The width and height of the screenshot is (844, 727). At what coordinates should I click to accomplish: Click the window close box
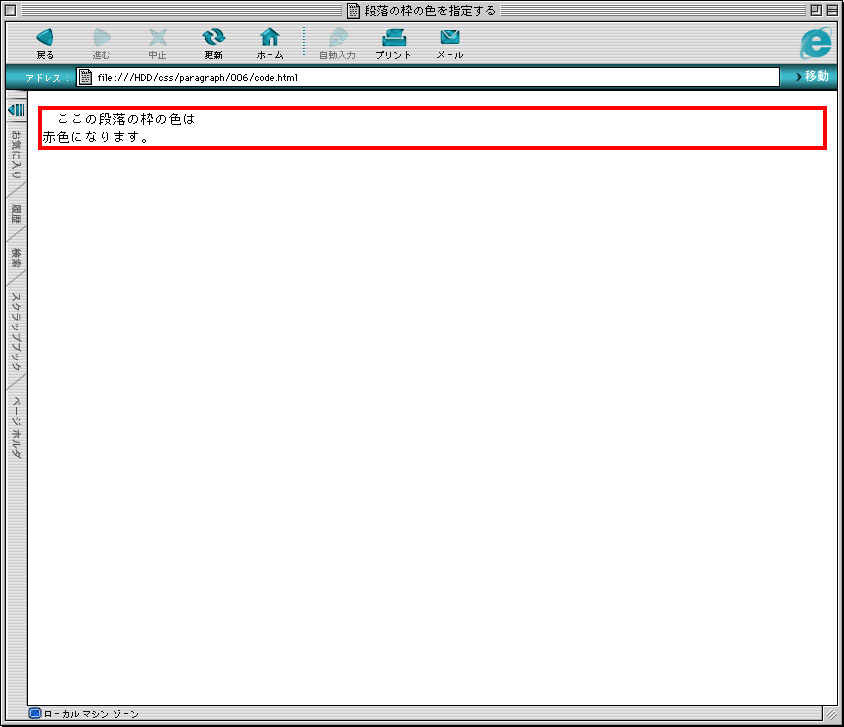pyautogui.click(x=10, y=10)
